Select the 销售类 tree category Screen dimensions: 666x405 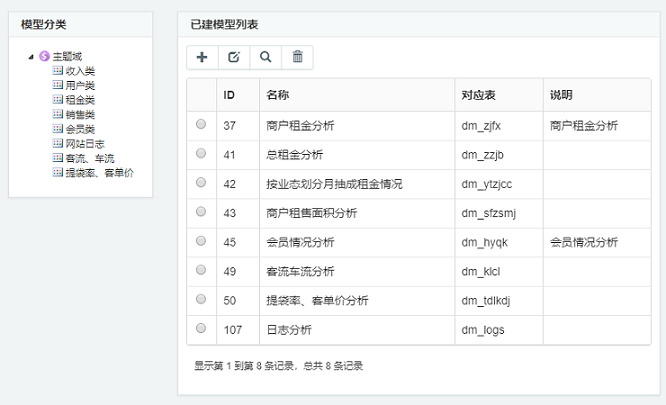(80, 114)
